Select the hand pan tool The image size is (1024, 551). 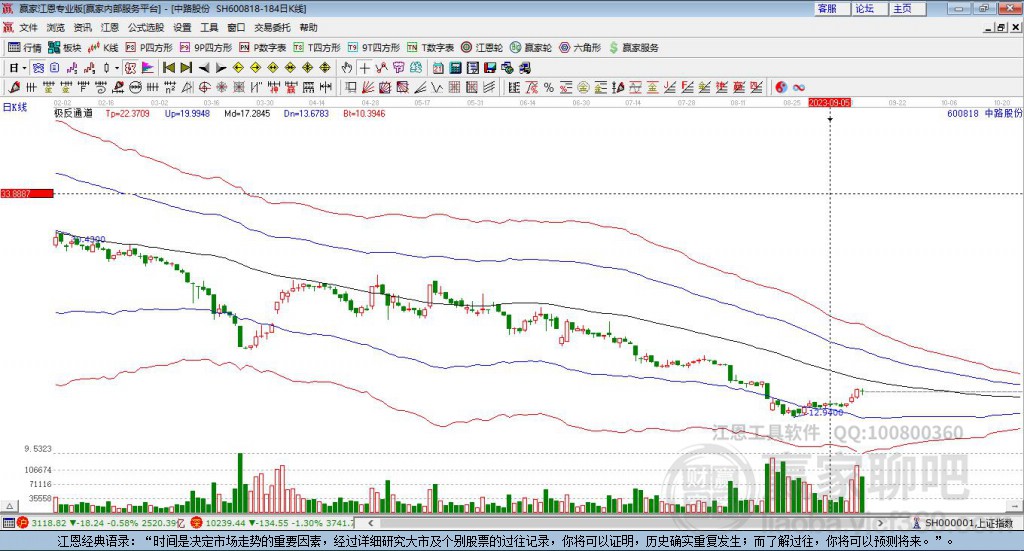(x=346, y=68)
